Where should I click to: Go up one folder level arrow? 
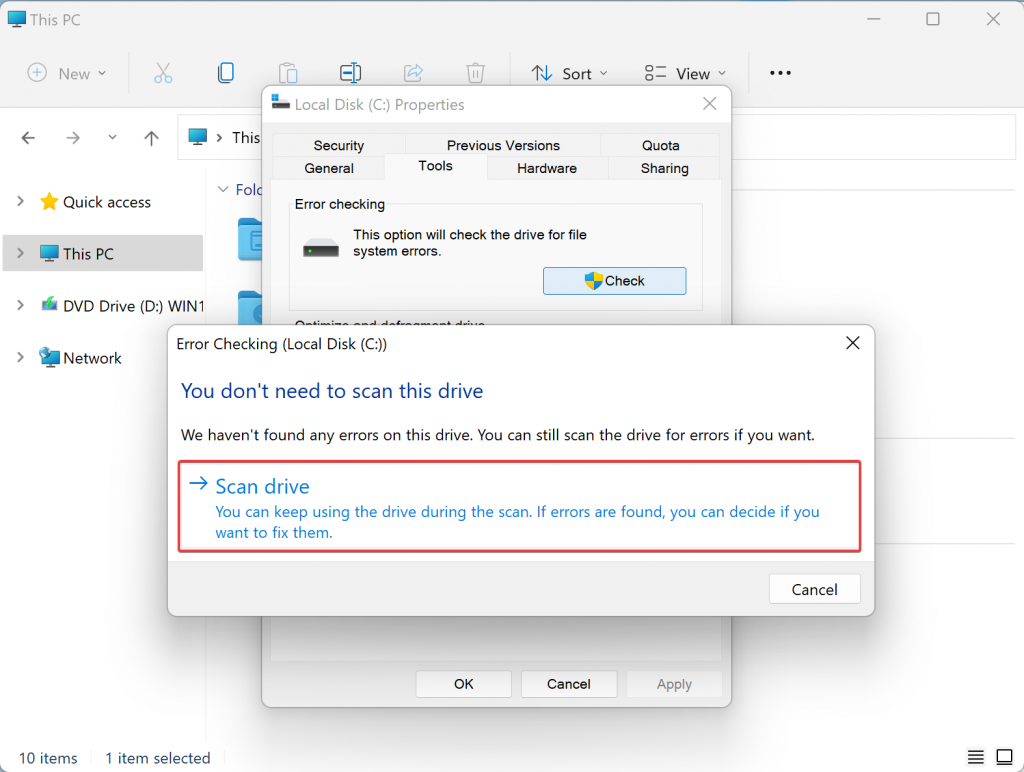click(x=152, y=138)
